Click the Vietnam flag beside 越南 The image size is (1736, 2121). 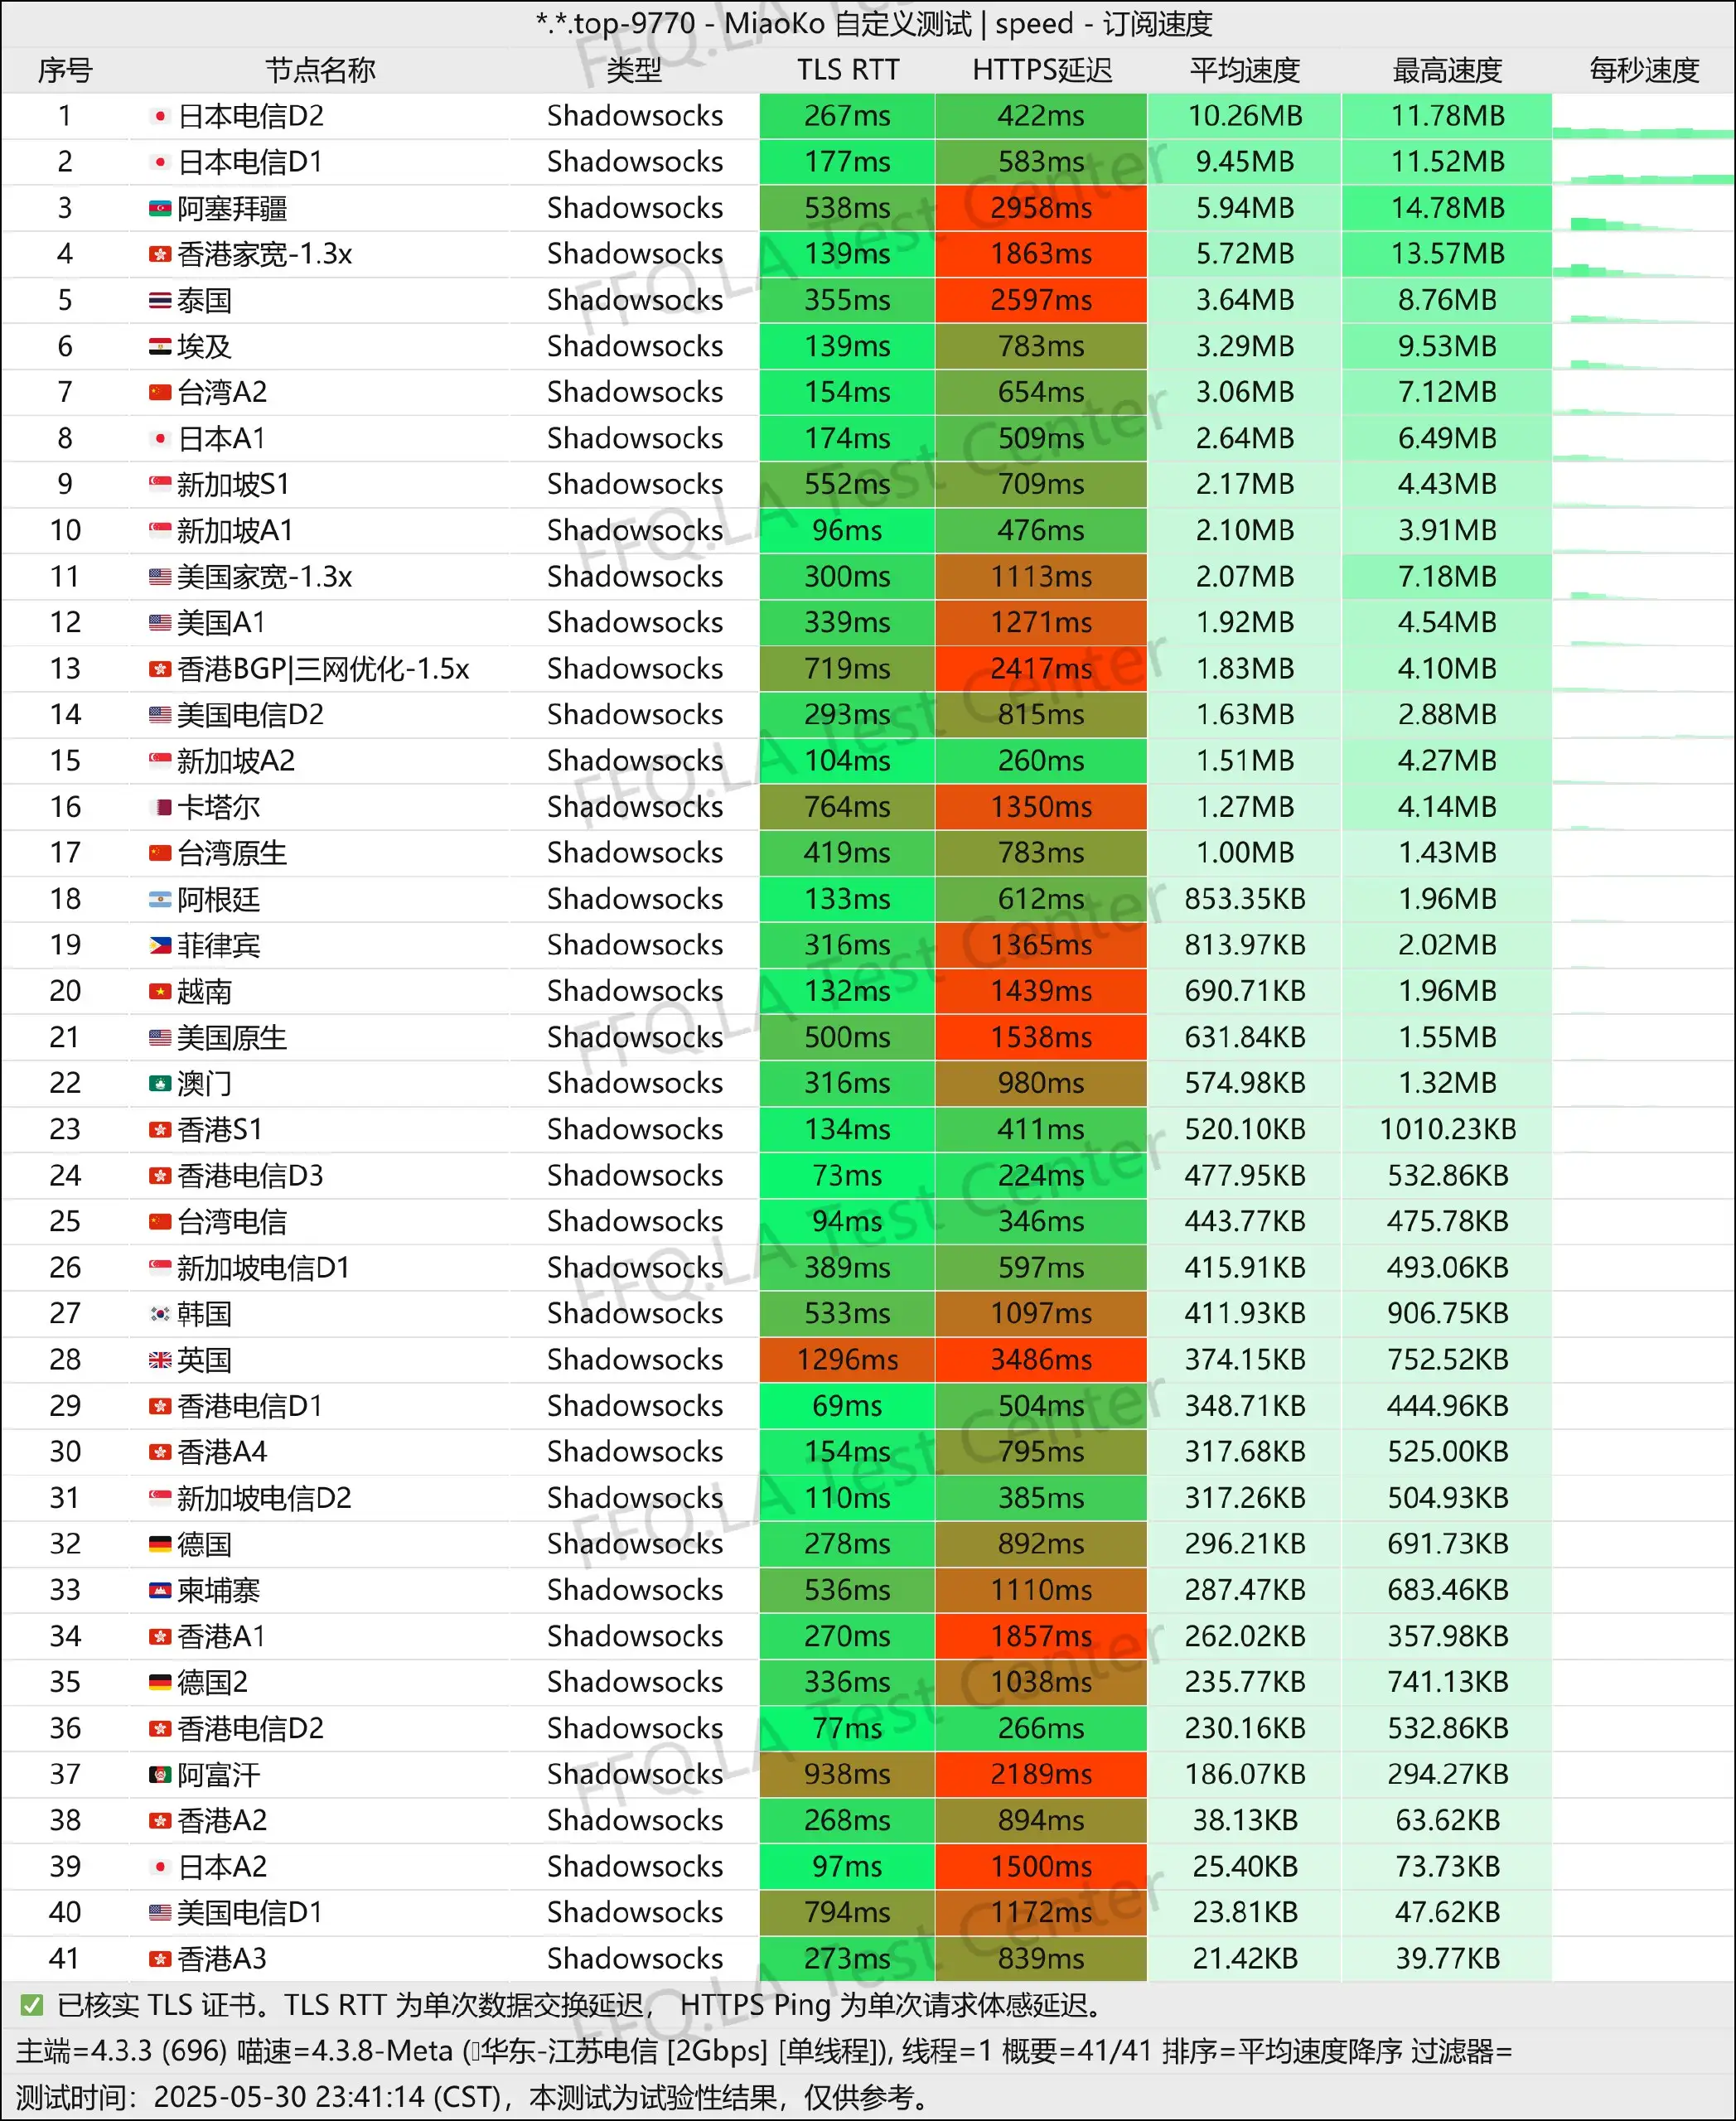pos(160,991)
